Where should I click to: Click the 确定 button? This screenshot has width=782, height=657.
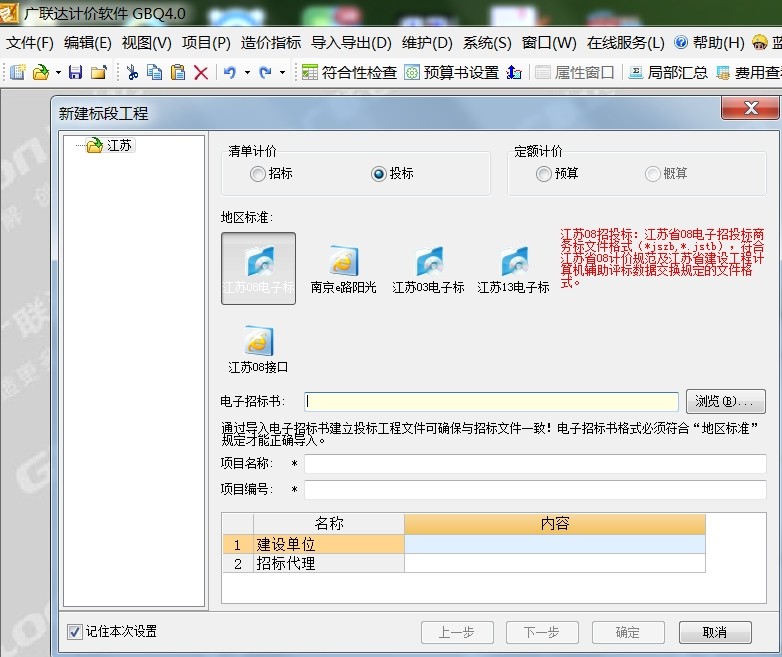tap(628, 633)
